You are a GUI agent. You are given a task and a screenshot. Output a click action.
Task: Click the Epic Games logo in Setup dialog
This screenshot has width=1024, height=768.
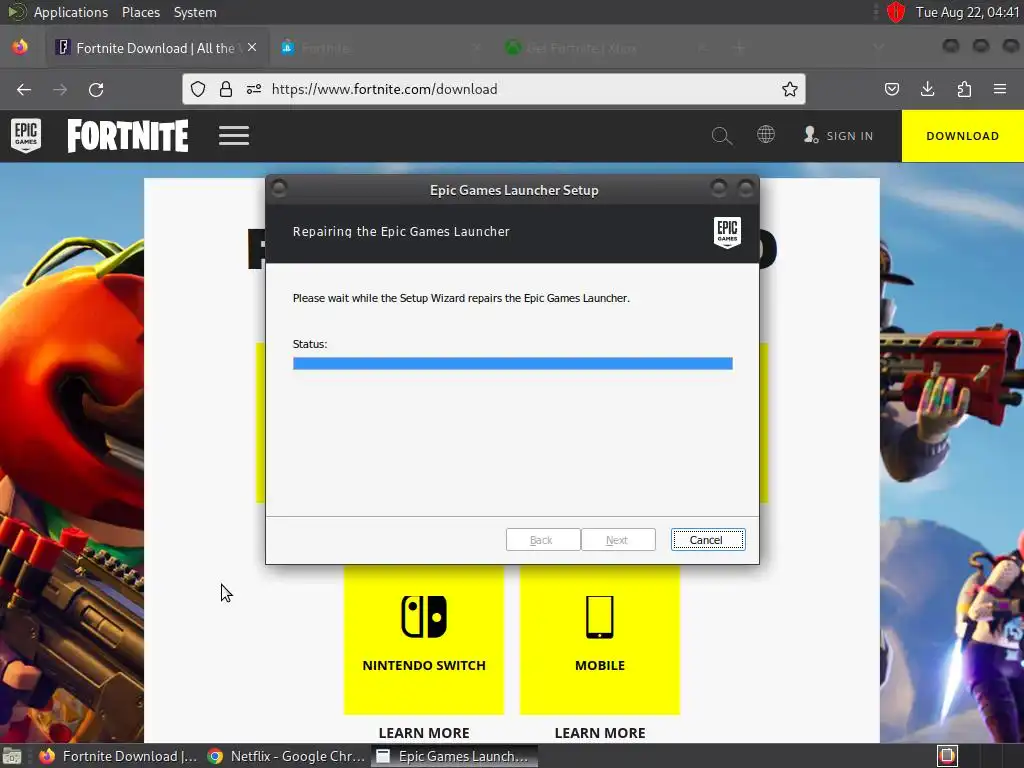click(728, 232)
